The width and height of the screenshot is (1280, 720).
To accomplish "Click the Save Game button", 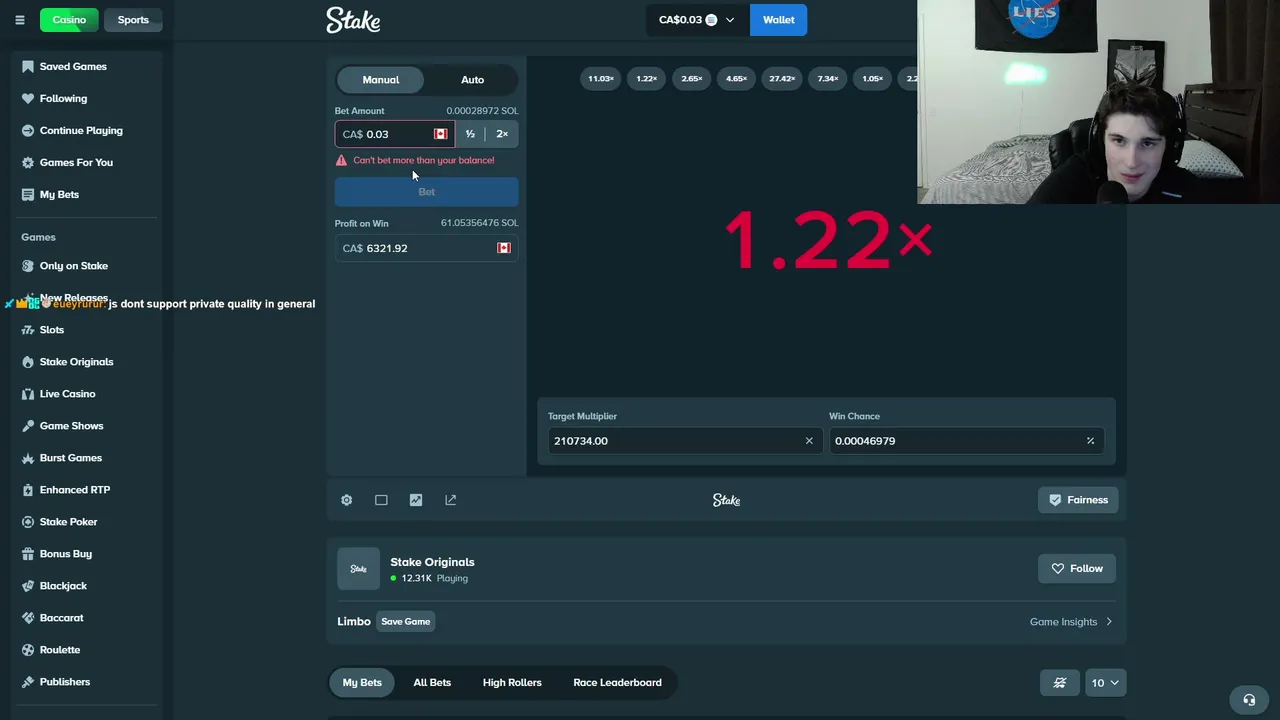I will pos(405,622).
